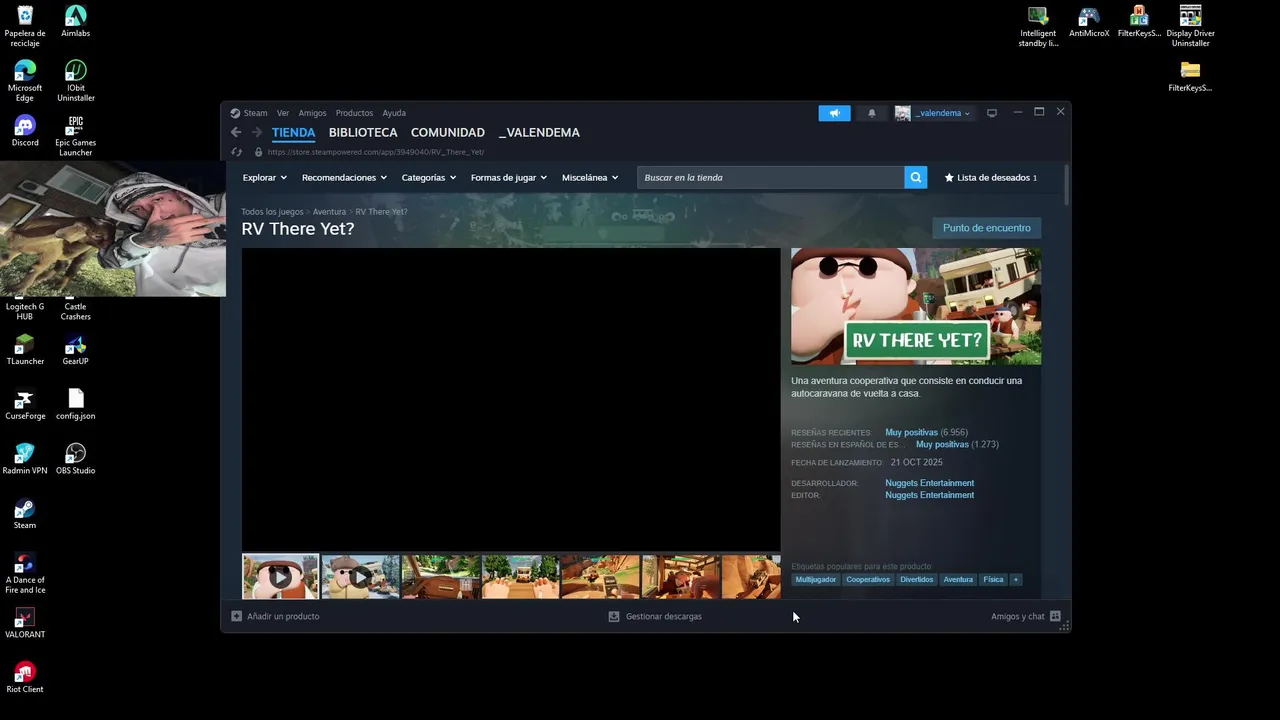Viewport: 1280px width, 720px height.
Task: Open Steam notifications bell
Action: 871,113
